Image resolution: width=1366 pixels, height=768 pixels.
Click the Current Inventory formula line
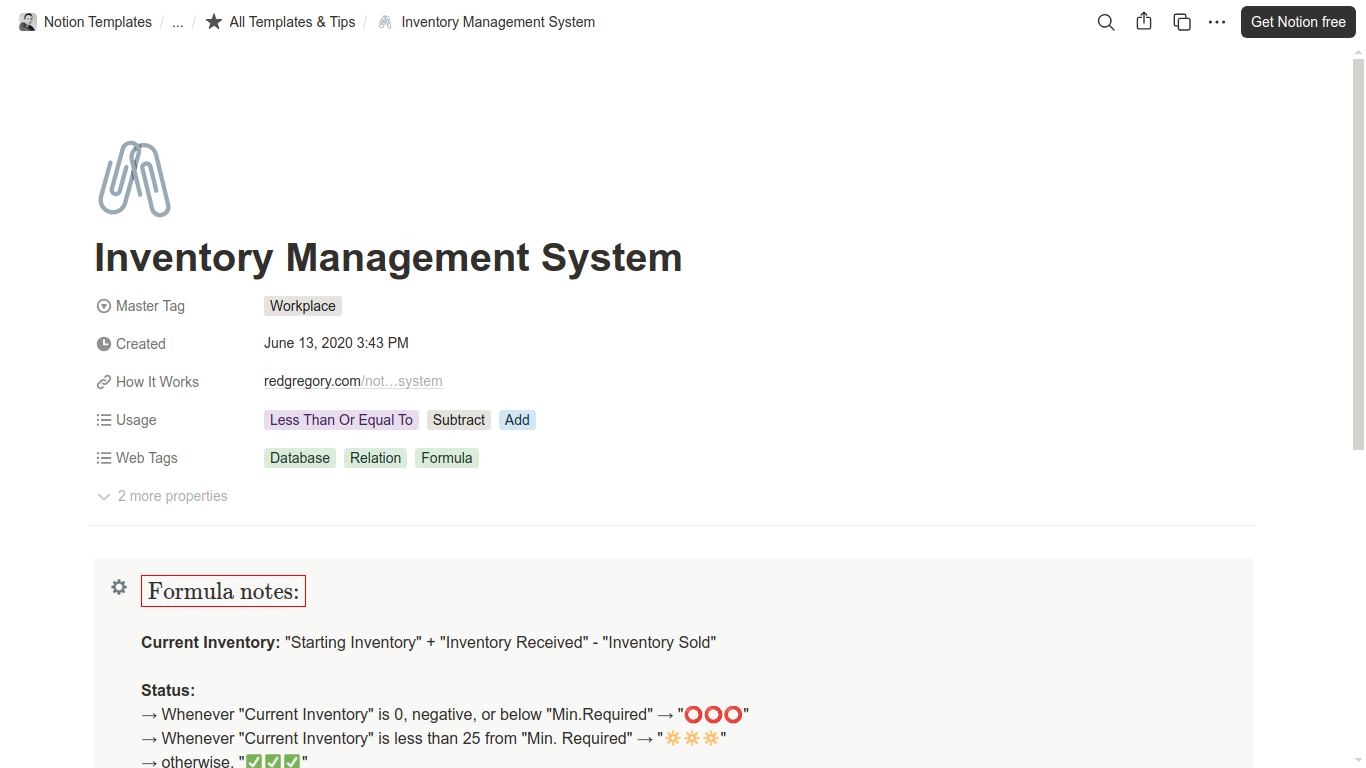click(x=429, y=642)
